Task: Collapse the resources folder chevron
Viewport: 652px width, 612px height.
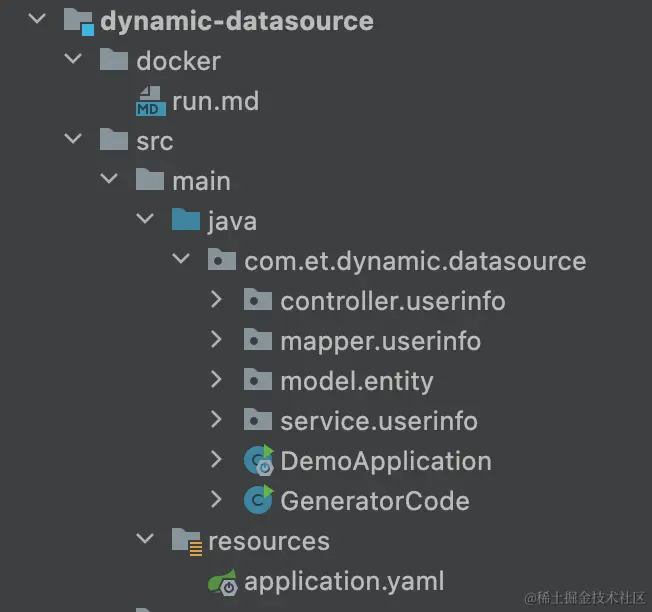Action: [145, 540]
